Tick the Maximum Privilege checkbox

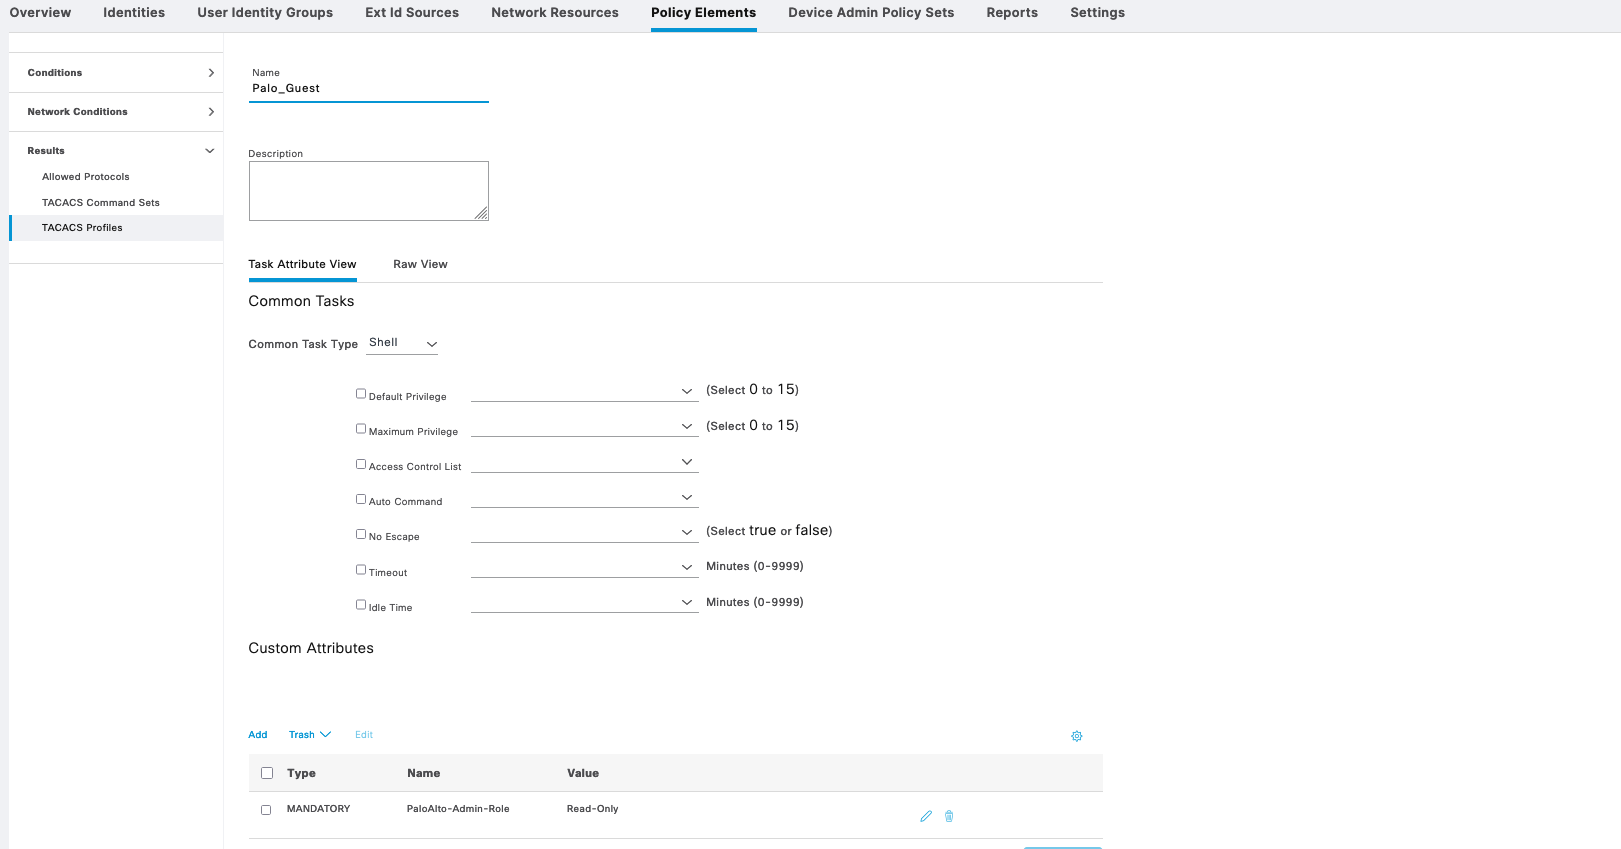click(361, 429)
